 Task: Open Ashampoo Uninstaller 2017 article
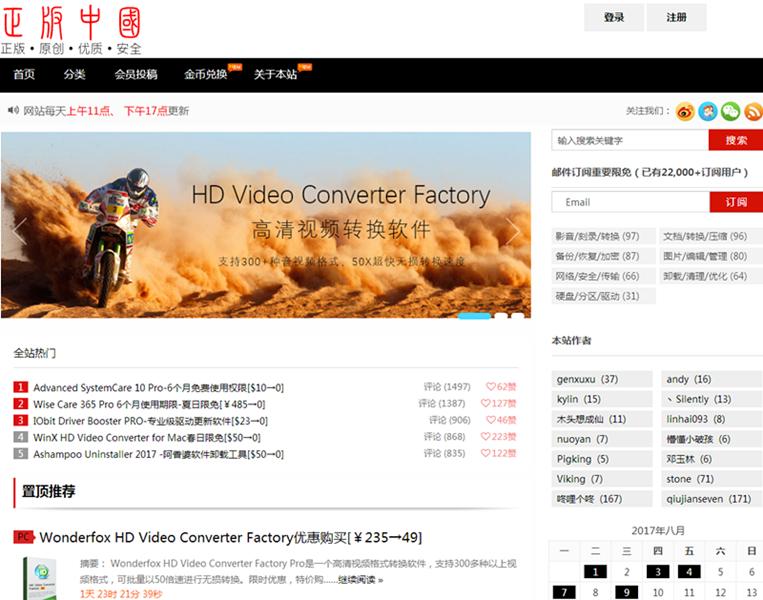tap(159, 454)
